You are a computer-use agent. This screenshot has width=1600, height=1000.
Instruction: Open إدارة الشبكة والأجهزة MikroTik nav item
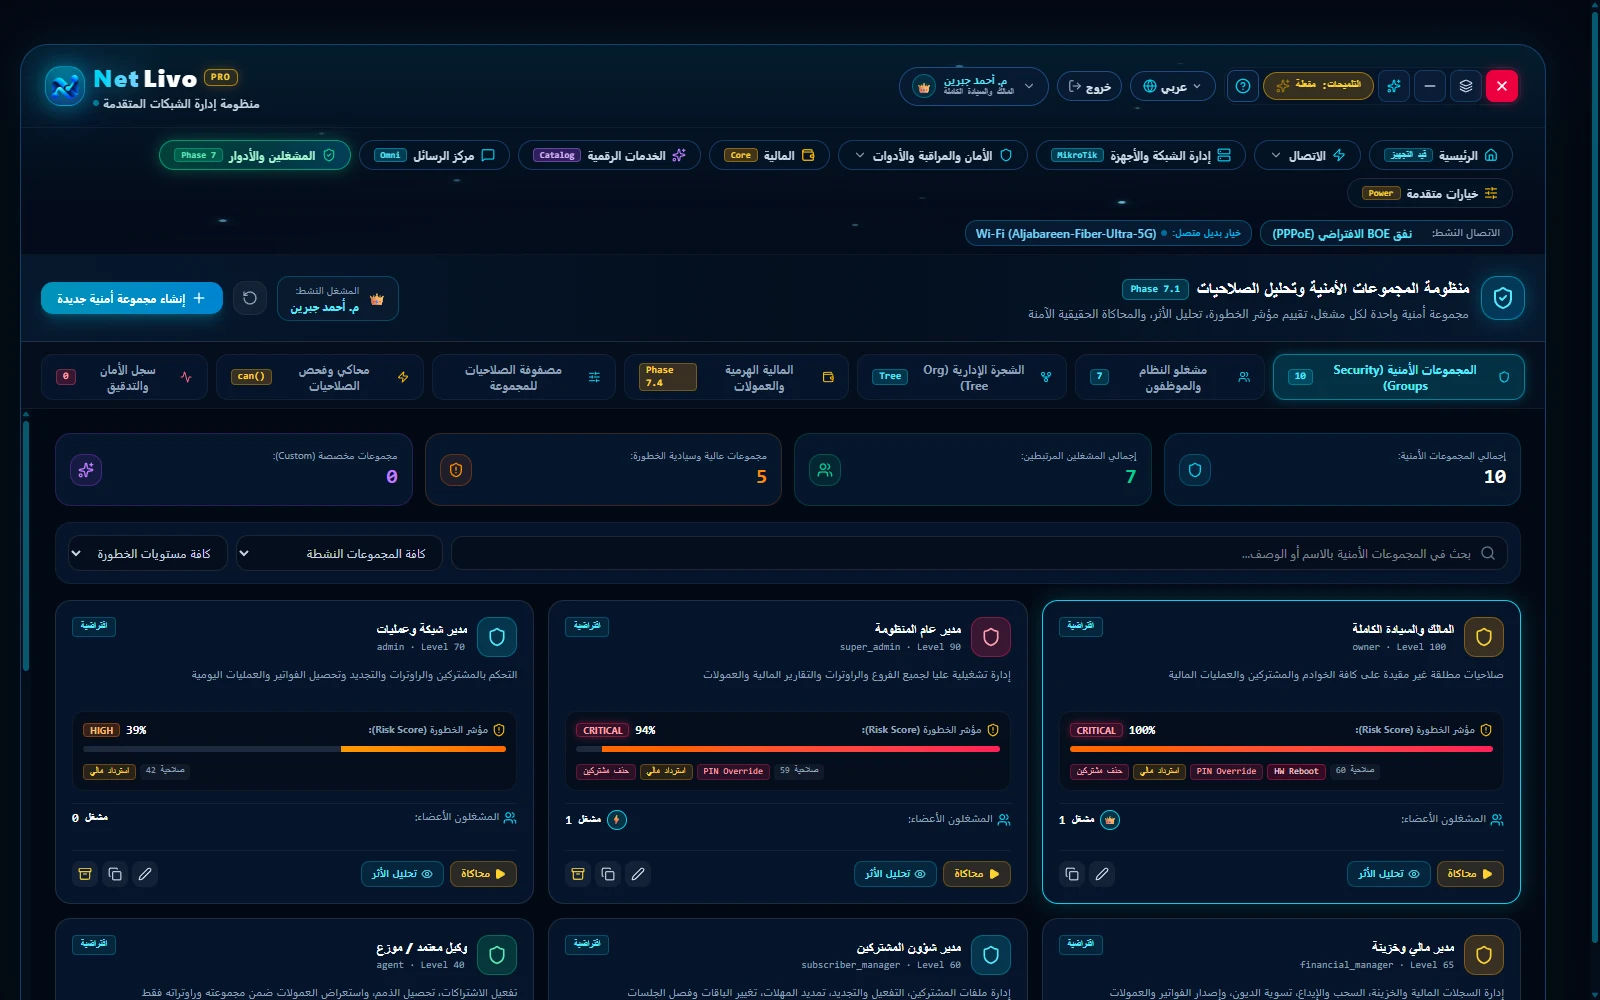1141,155
